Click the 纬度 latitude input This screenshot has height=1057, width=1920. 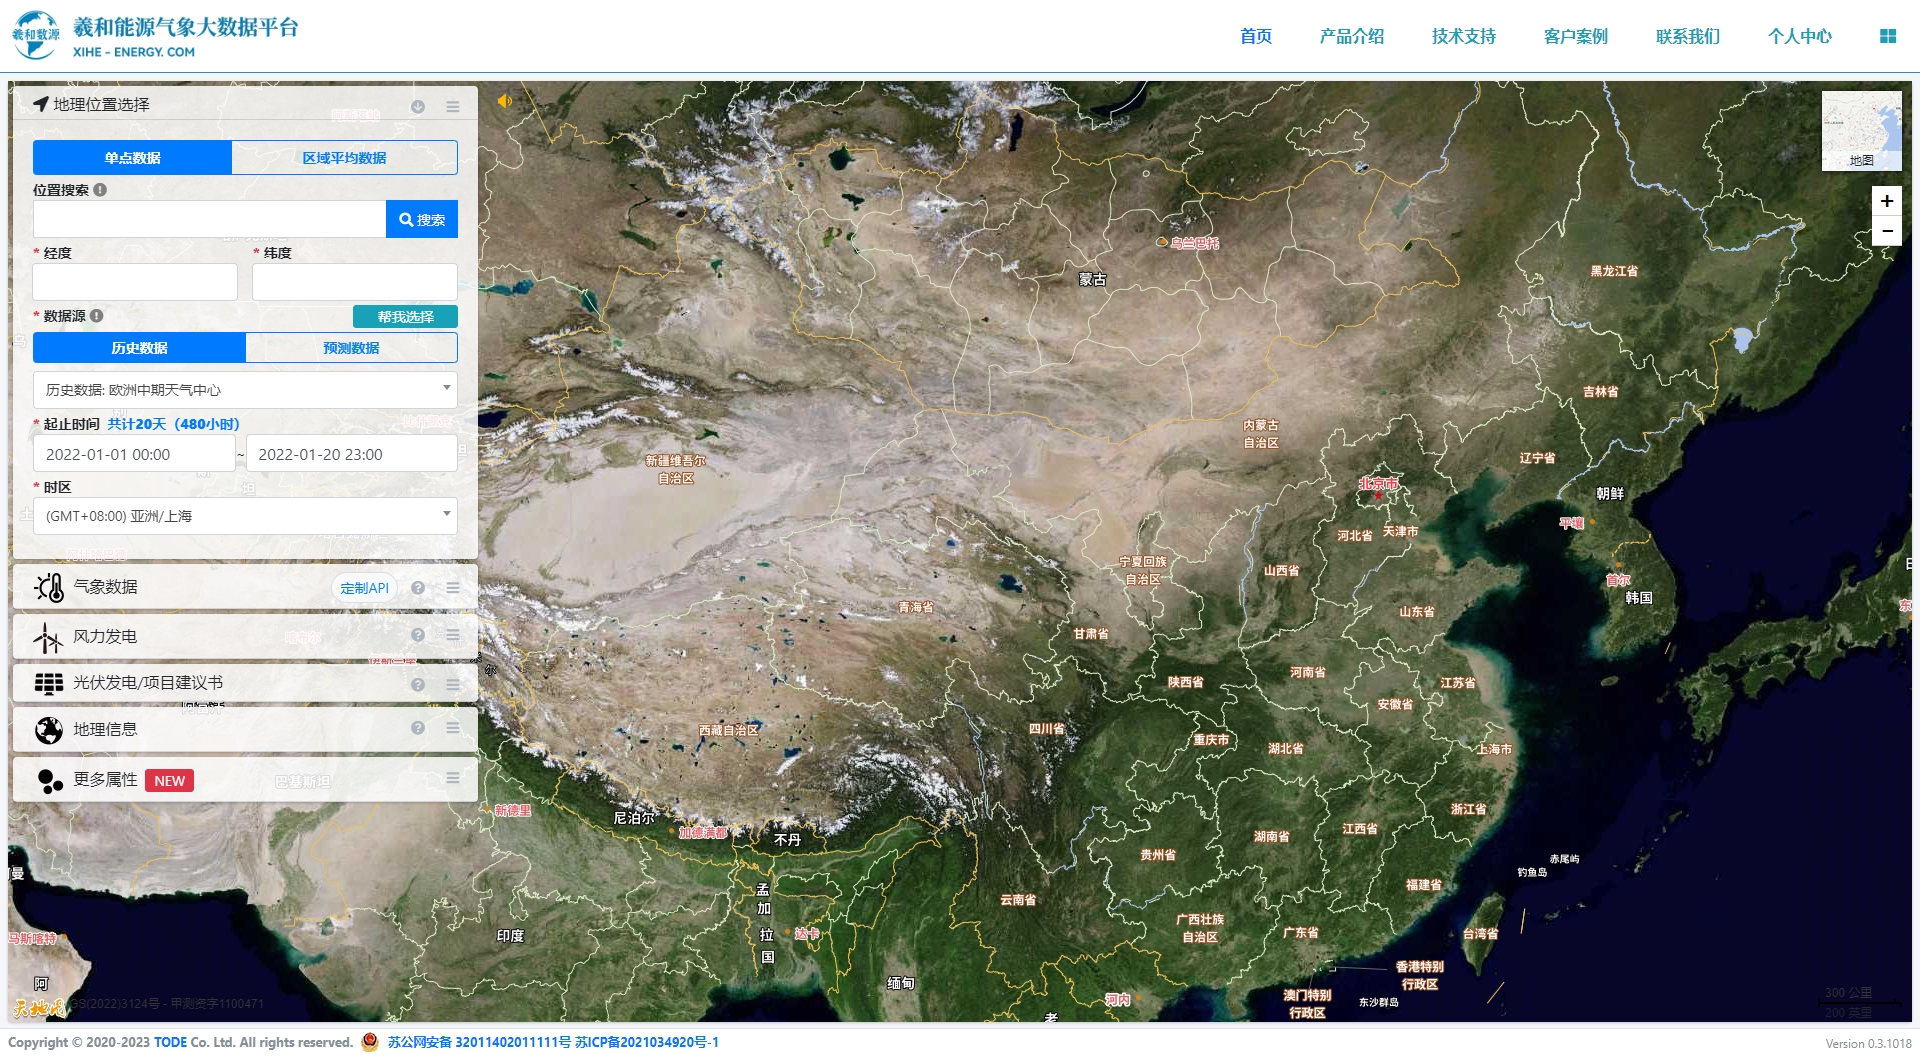pos(355,282)
